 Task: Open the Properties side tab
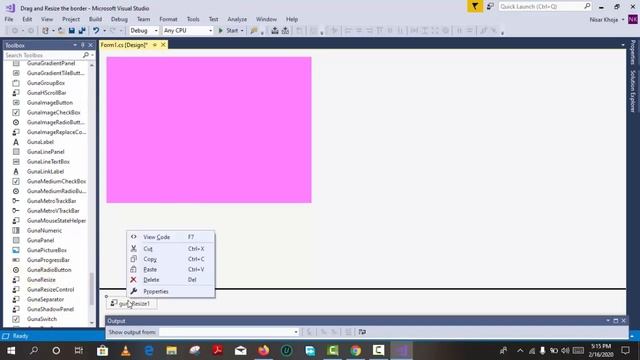(633, 52)
